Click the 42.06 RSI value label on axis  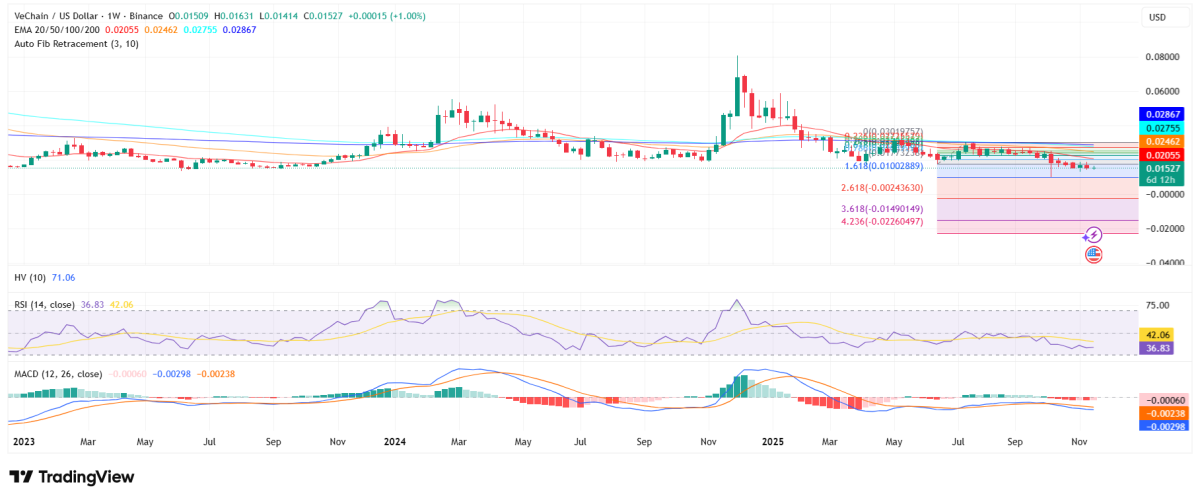[1158, 334]
